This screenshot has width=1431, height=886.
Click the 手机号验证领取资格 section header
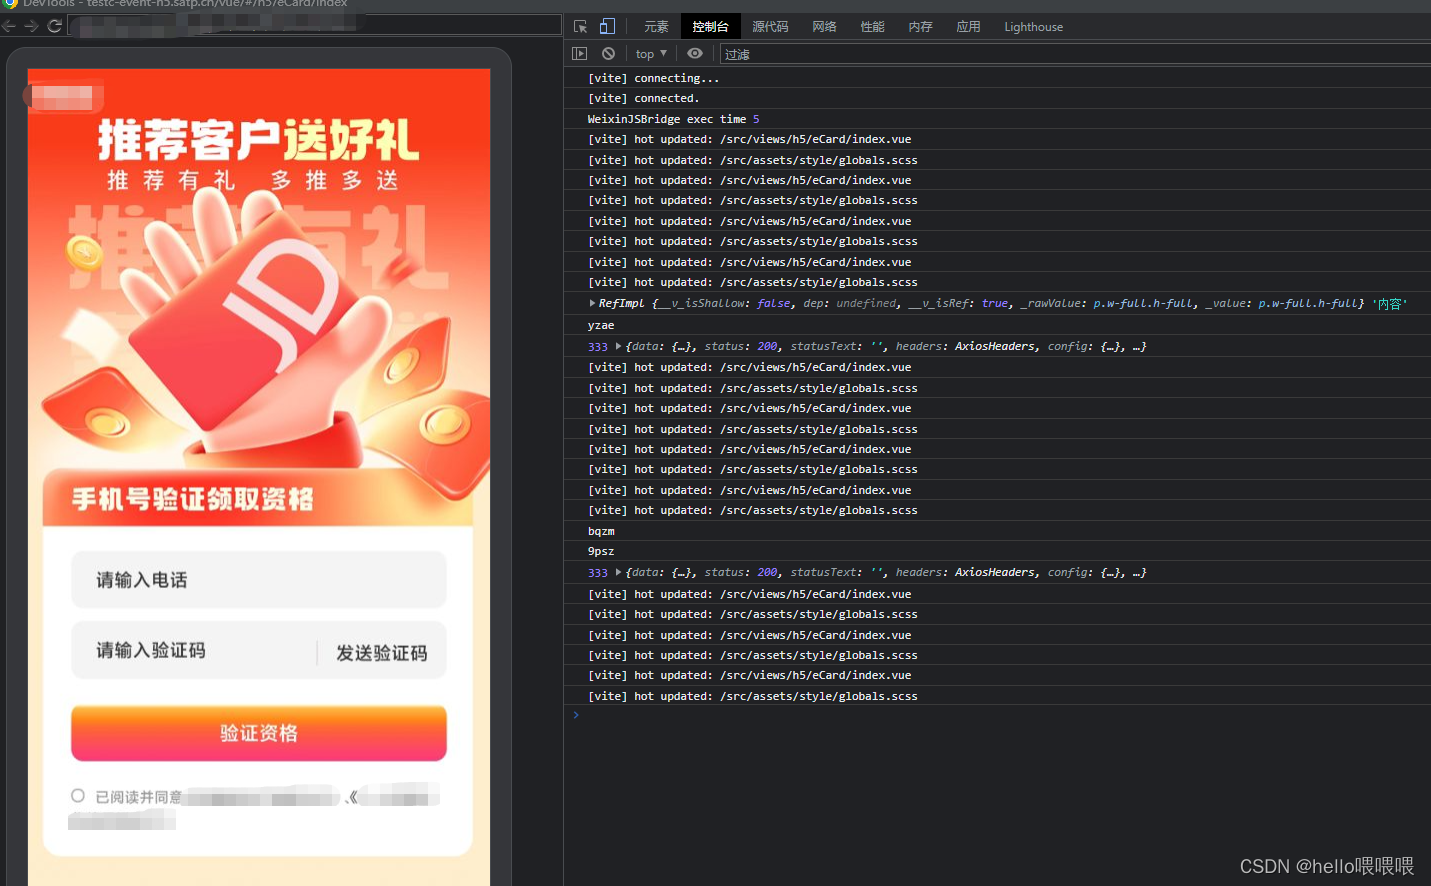[x=193, y=499]
